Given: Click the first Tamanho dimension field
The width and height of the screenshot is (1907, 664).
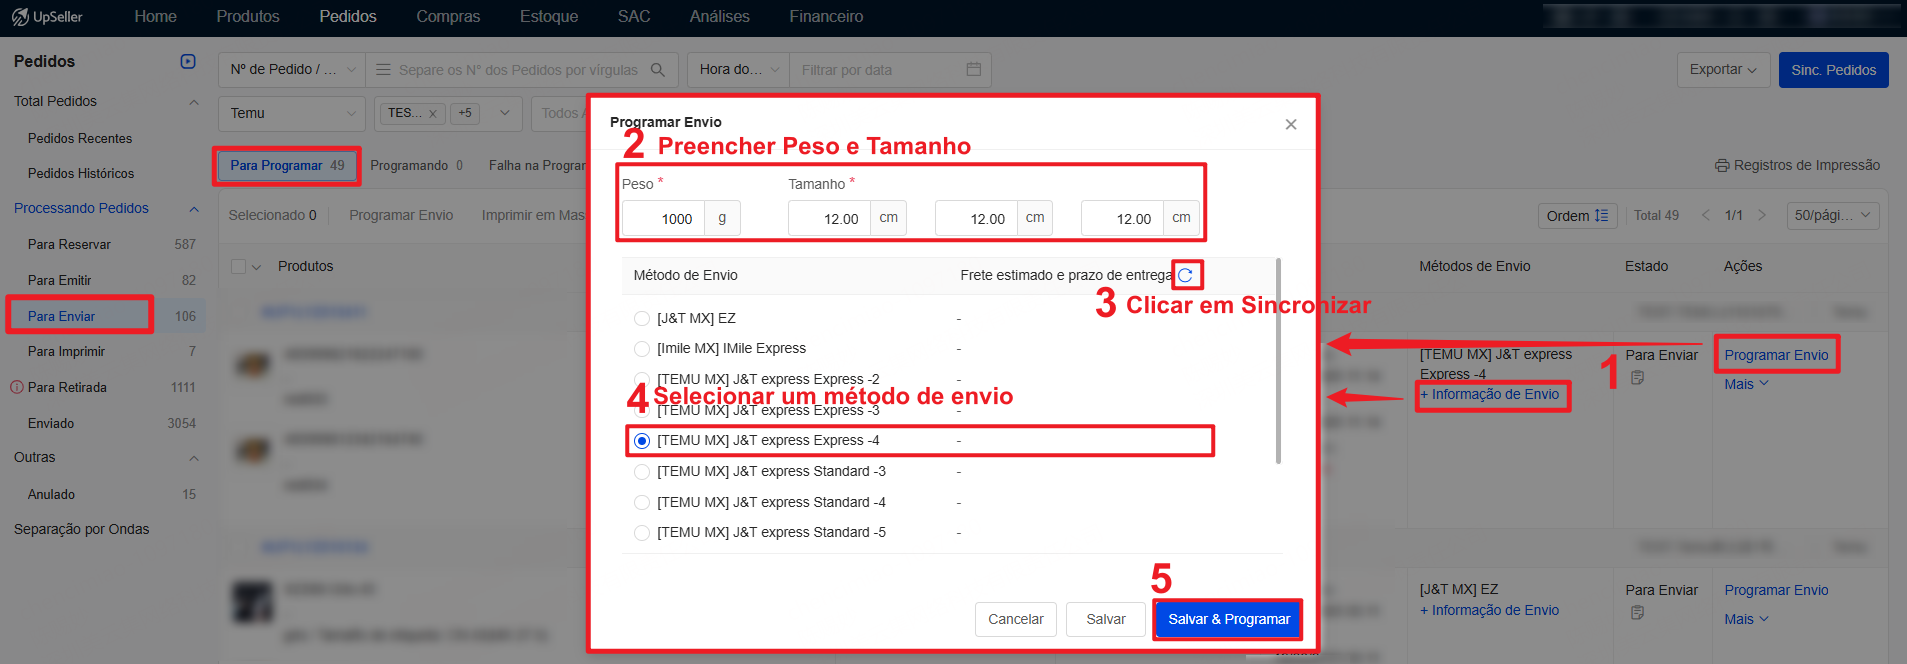Looking at the screenshot, I should point(829,219).
